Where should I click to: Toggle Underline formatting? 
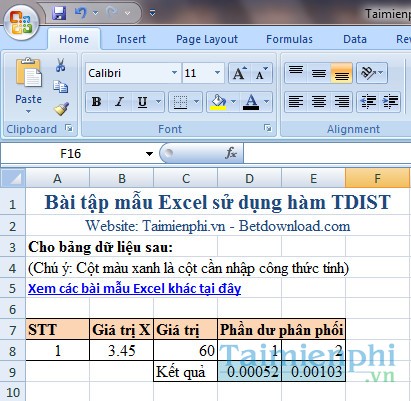[143, 102]
